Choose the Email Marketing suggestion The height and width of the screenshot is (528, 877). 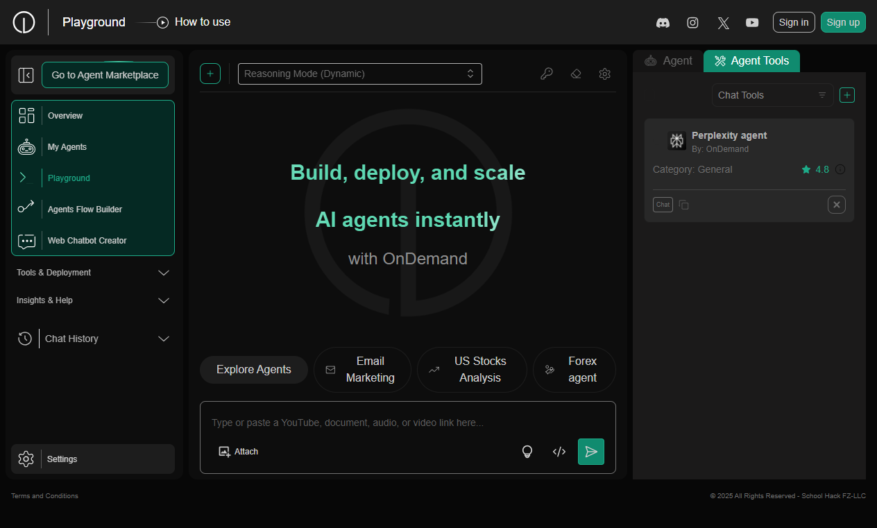click(362, 370)
